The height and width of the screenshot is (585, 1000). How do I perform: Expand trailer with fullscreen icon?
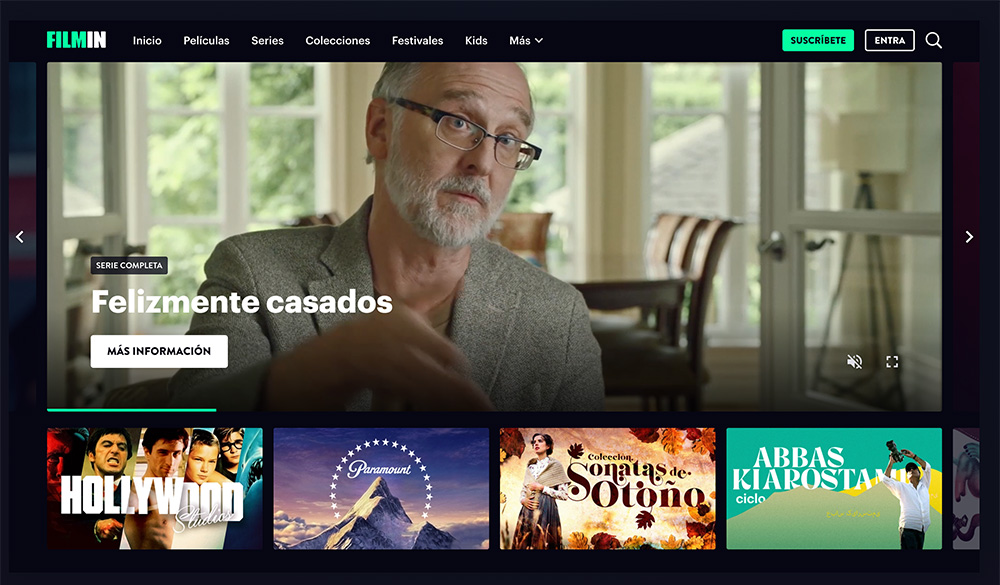(892, 362)
